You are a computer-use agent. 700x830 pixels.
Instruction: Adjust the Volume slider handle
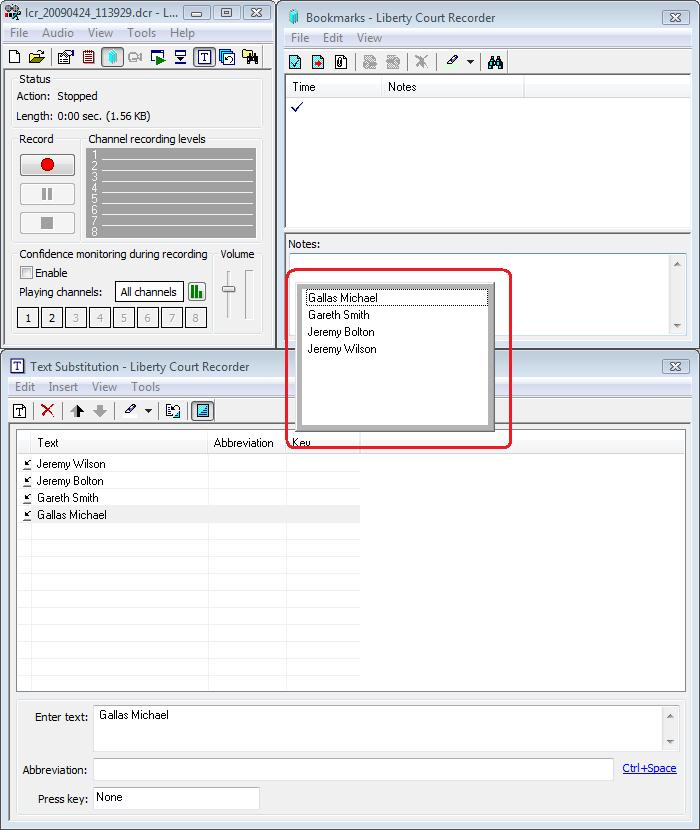229,289
